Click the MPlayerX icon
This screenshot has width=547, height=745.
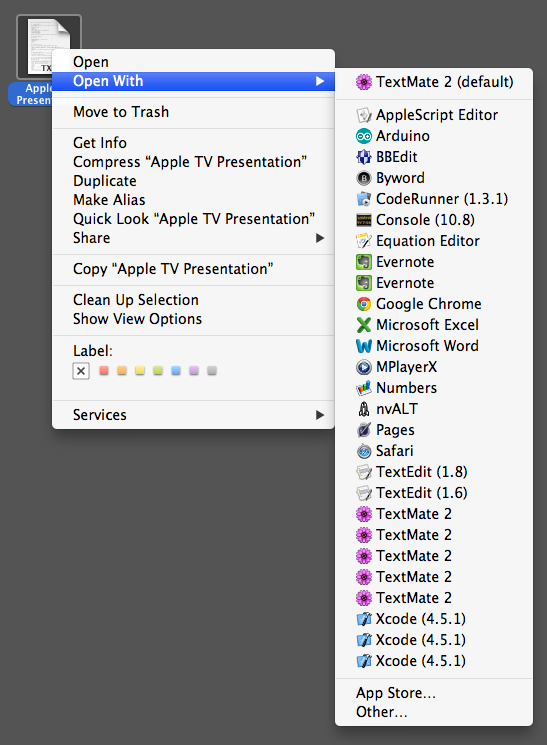coord(364,367)
